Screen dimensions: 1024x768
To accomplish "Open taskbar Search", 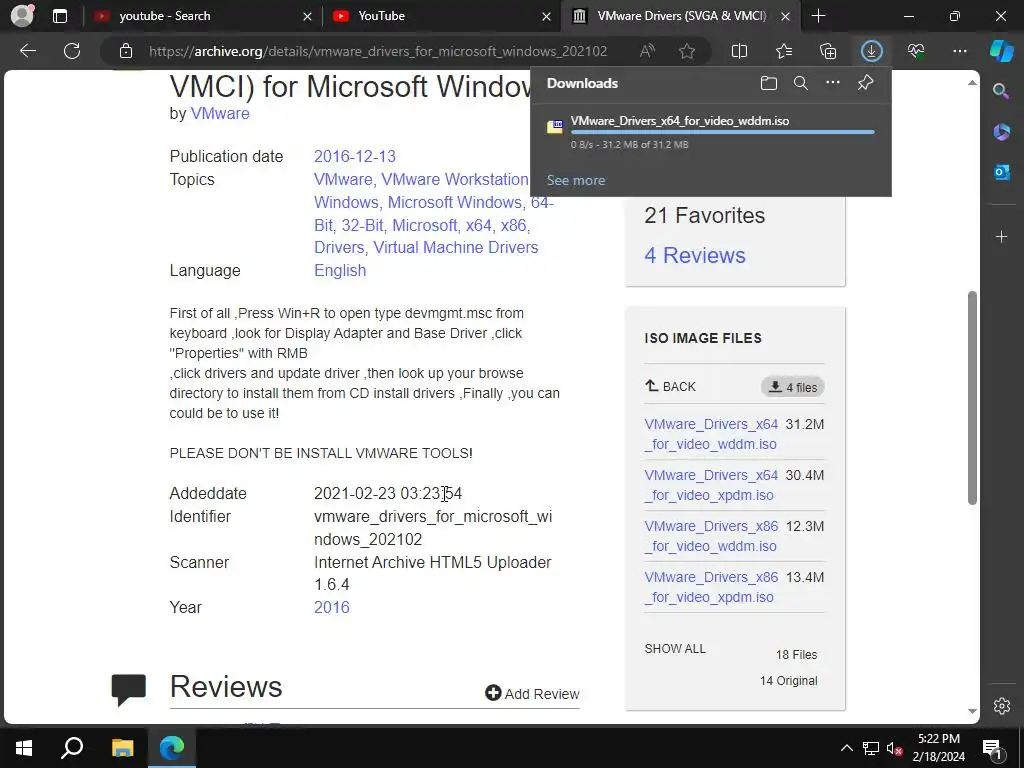I will pyautogui.click(x=72, y=747).
